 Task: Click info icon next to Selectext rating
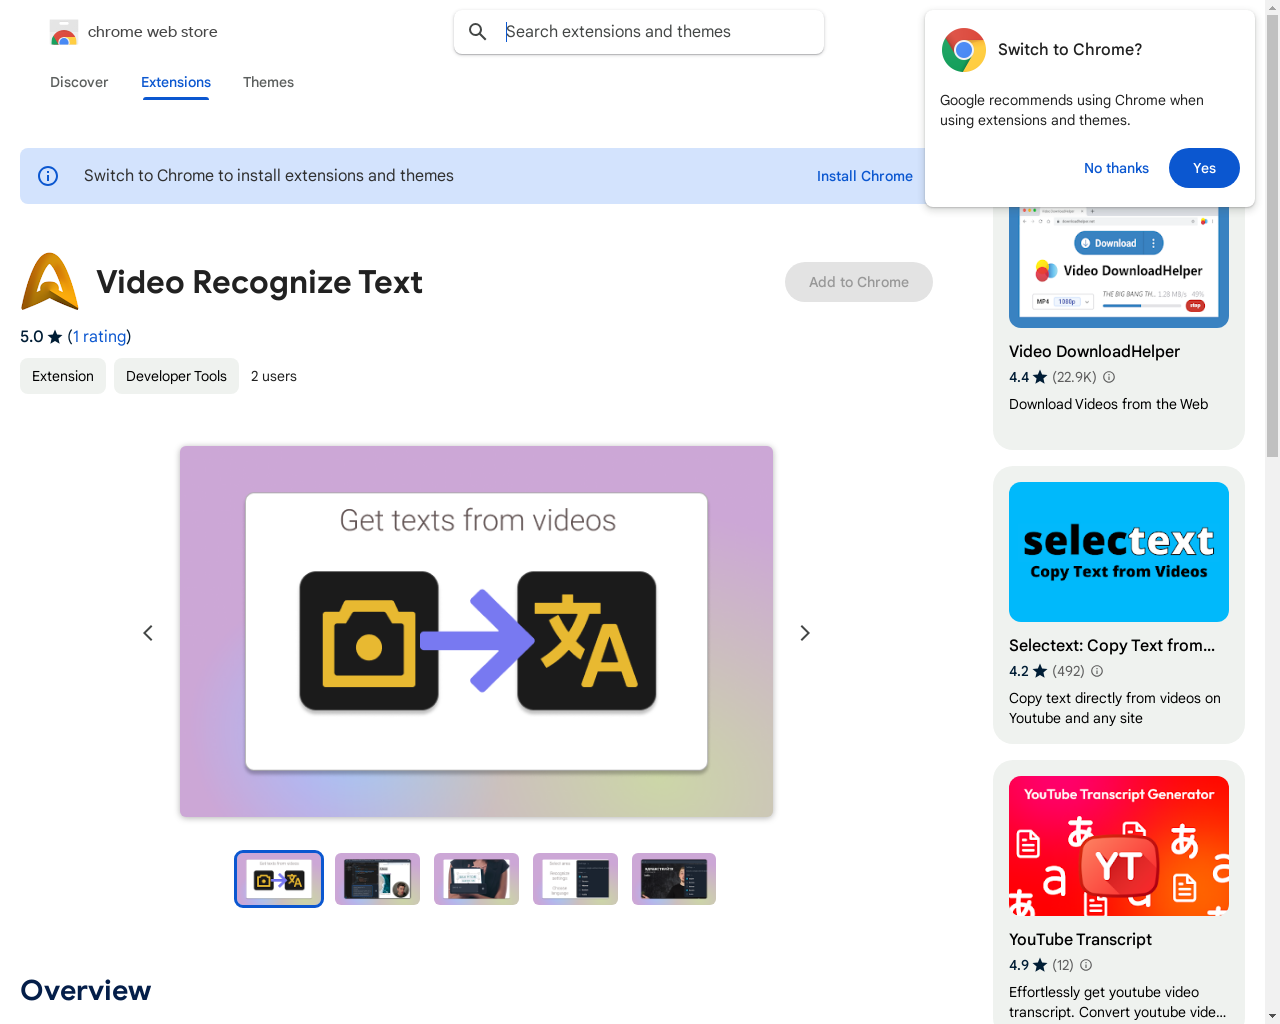(1097, 671)
